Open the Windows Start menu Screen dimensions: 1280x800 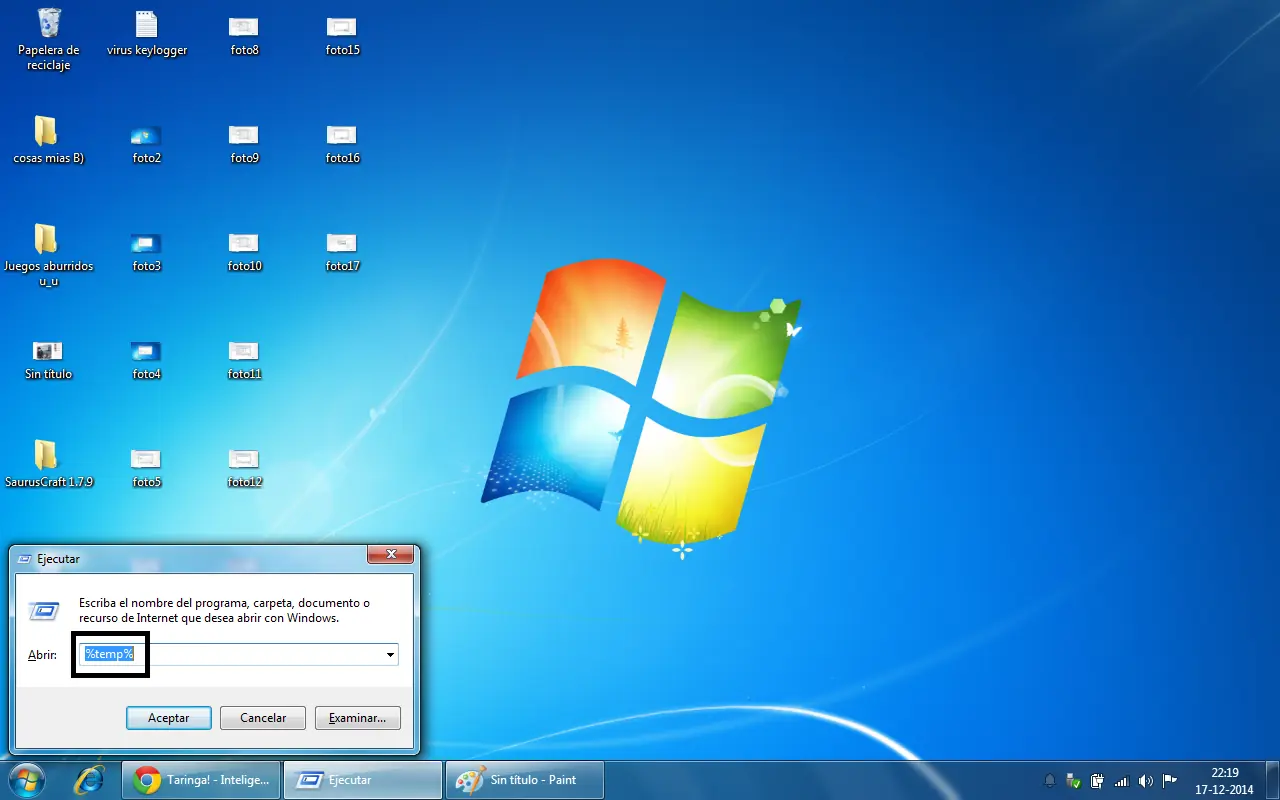(x=26, y=780)
